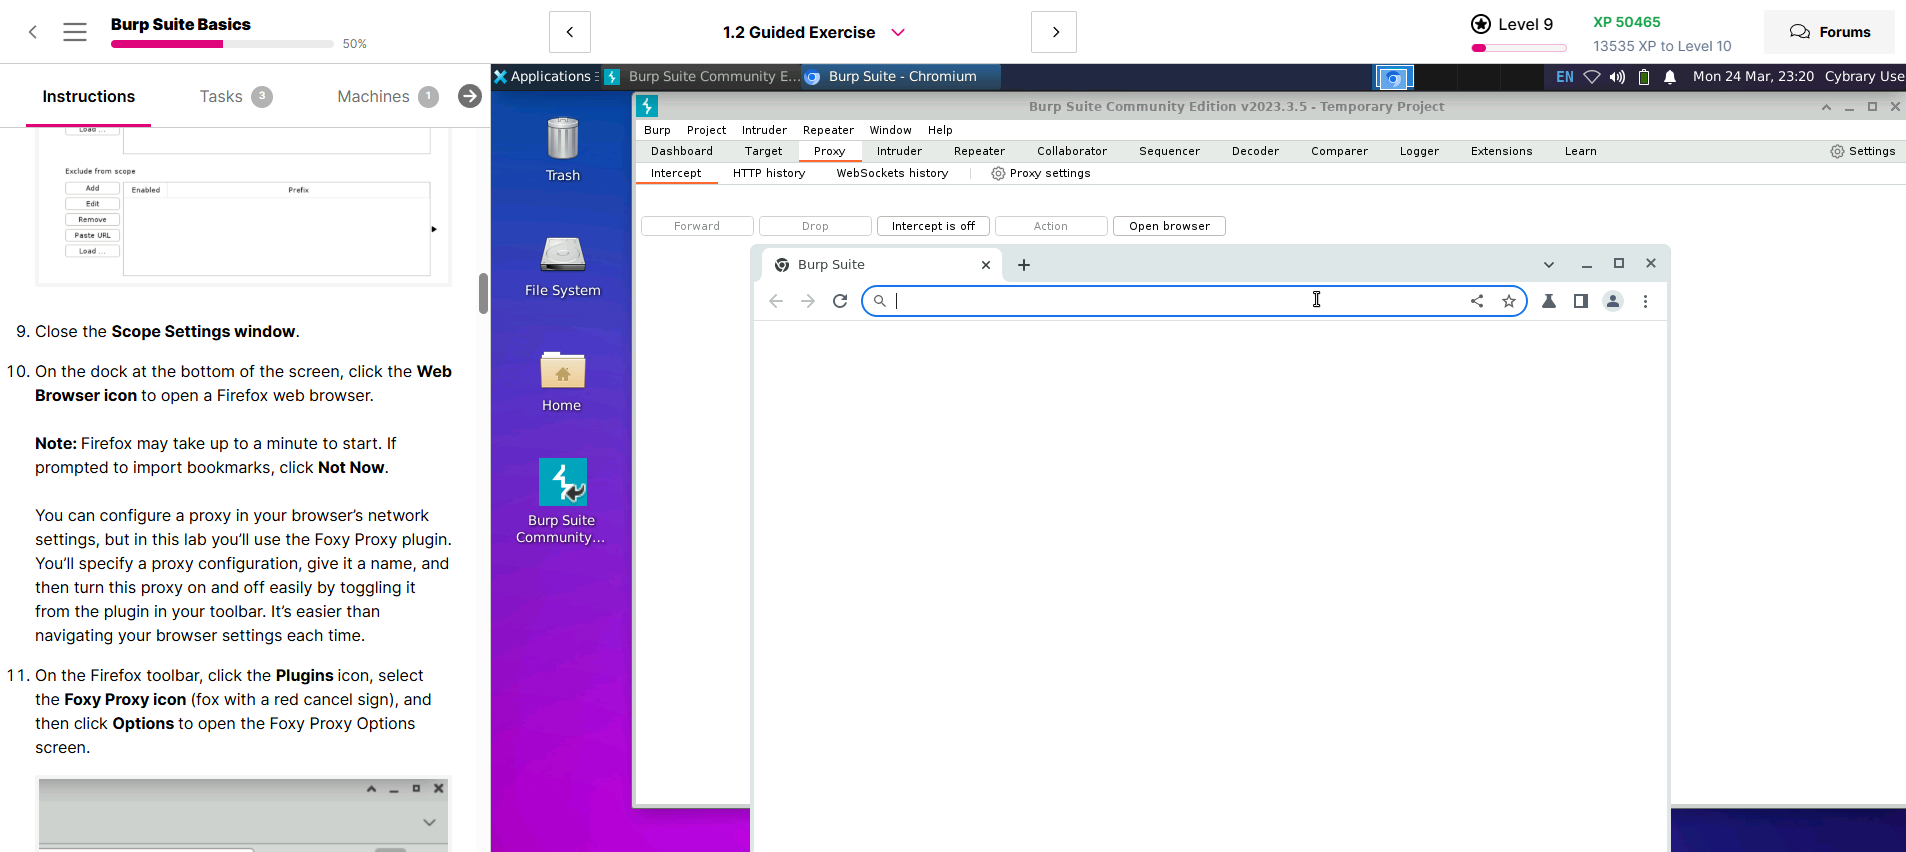Image resolution: width=1906 pixels, height=852 pixels.
Task: Open the Action dropdown in the Intercept tab
Action: (x=1051, y=226)
